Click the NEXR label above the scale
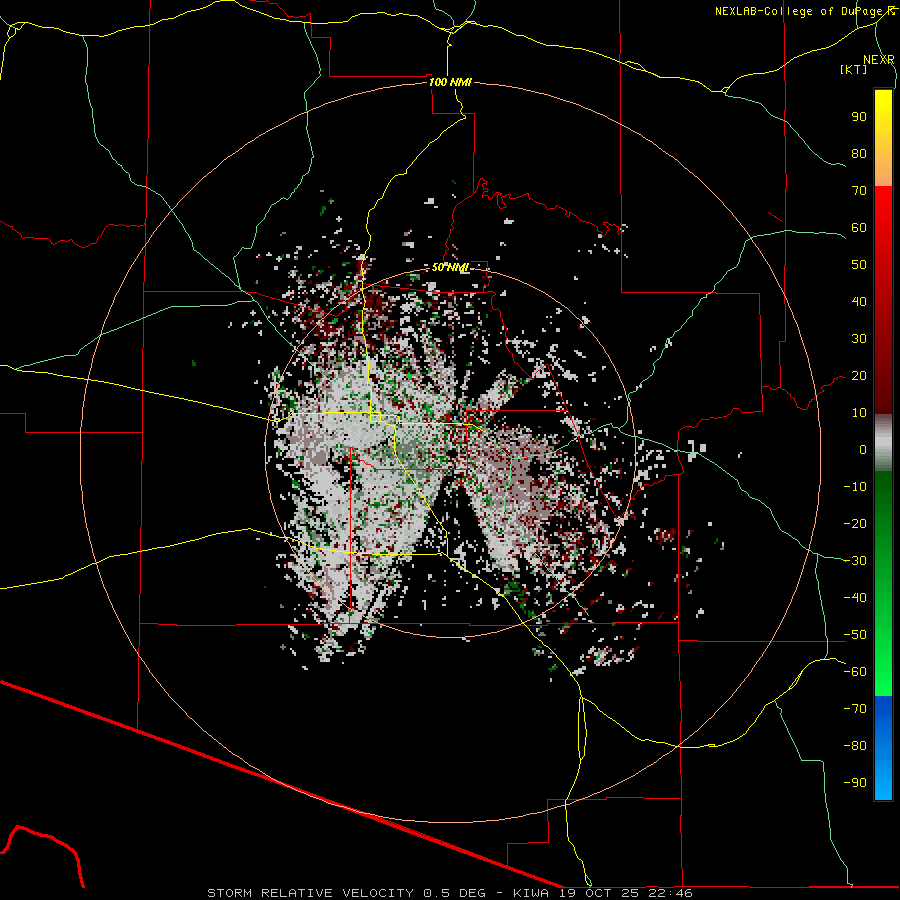 [x=878, y=60]
